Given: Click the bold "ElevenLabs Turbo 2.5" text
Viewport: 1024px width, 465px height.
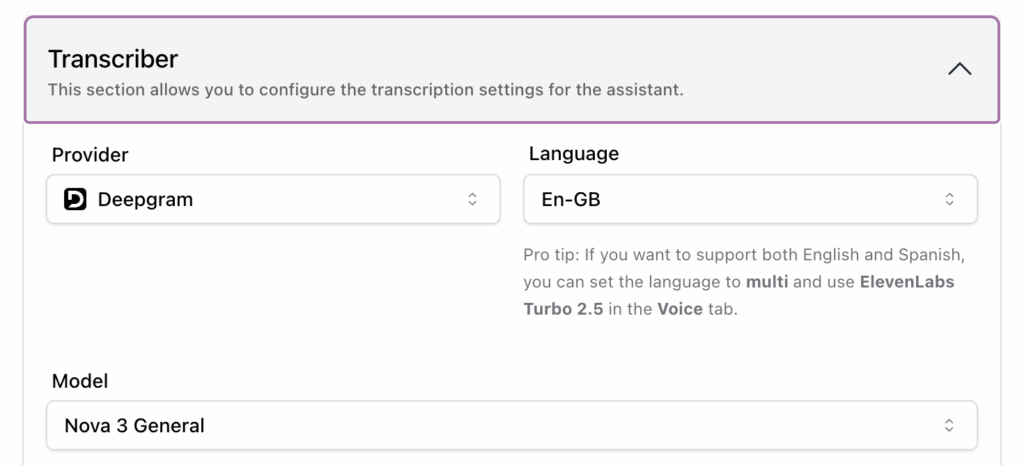Looking at the screenshot, I should coord(907,282).
